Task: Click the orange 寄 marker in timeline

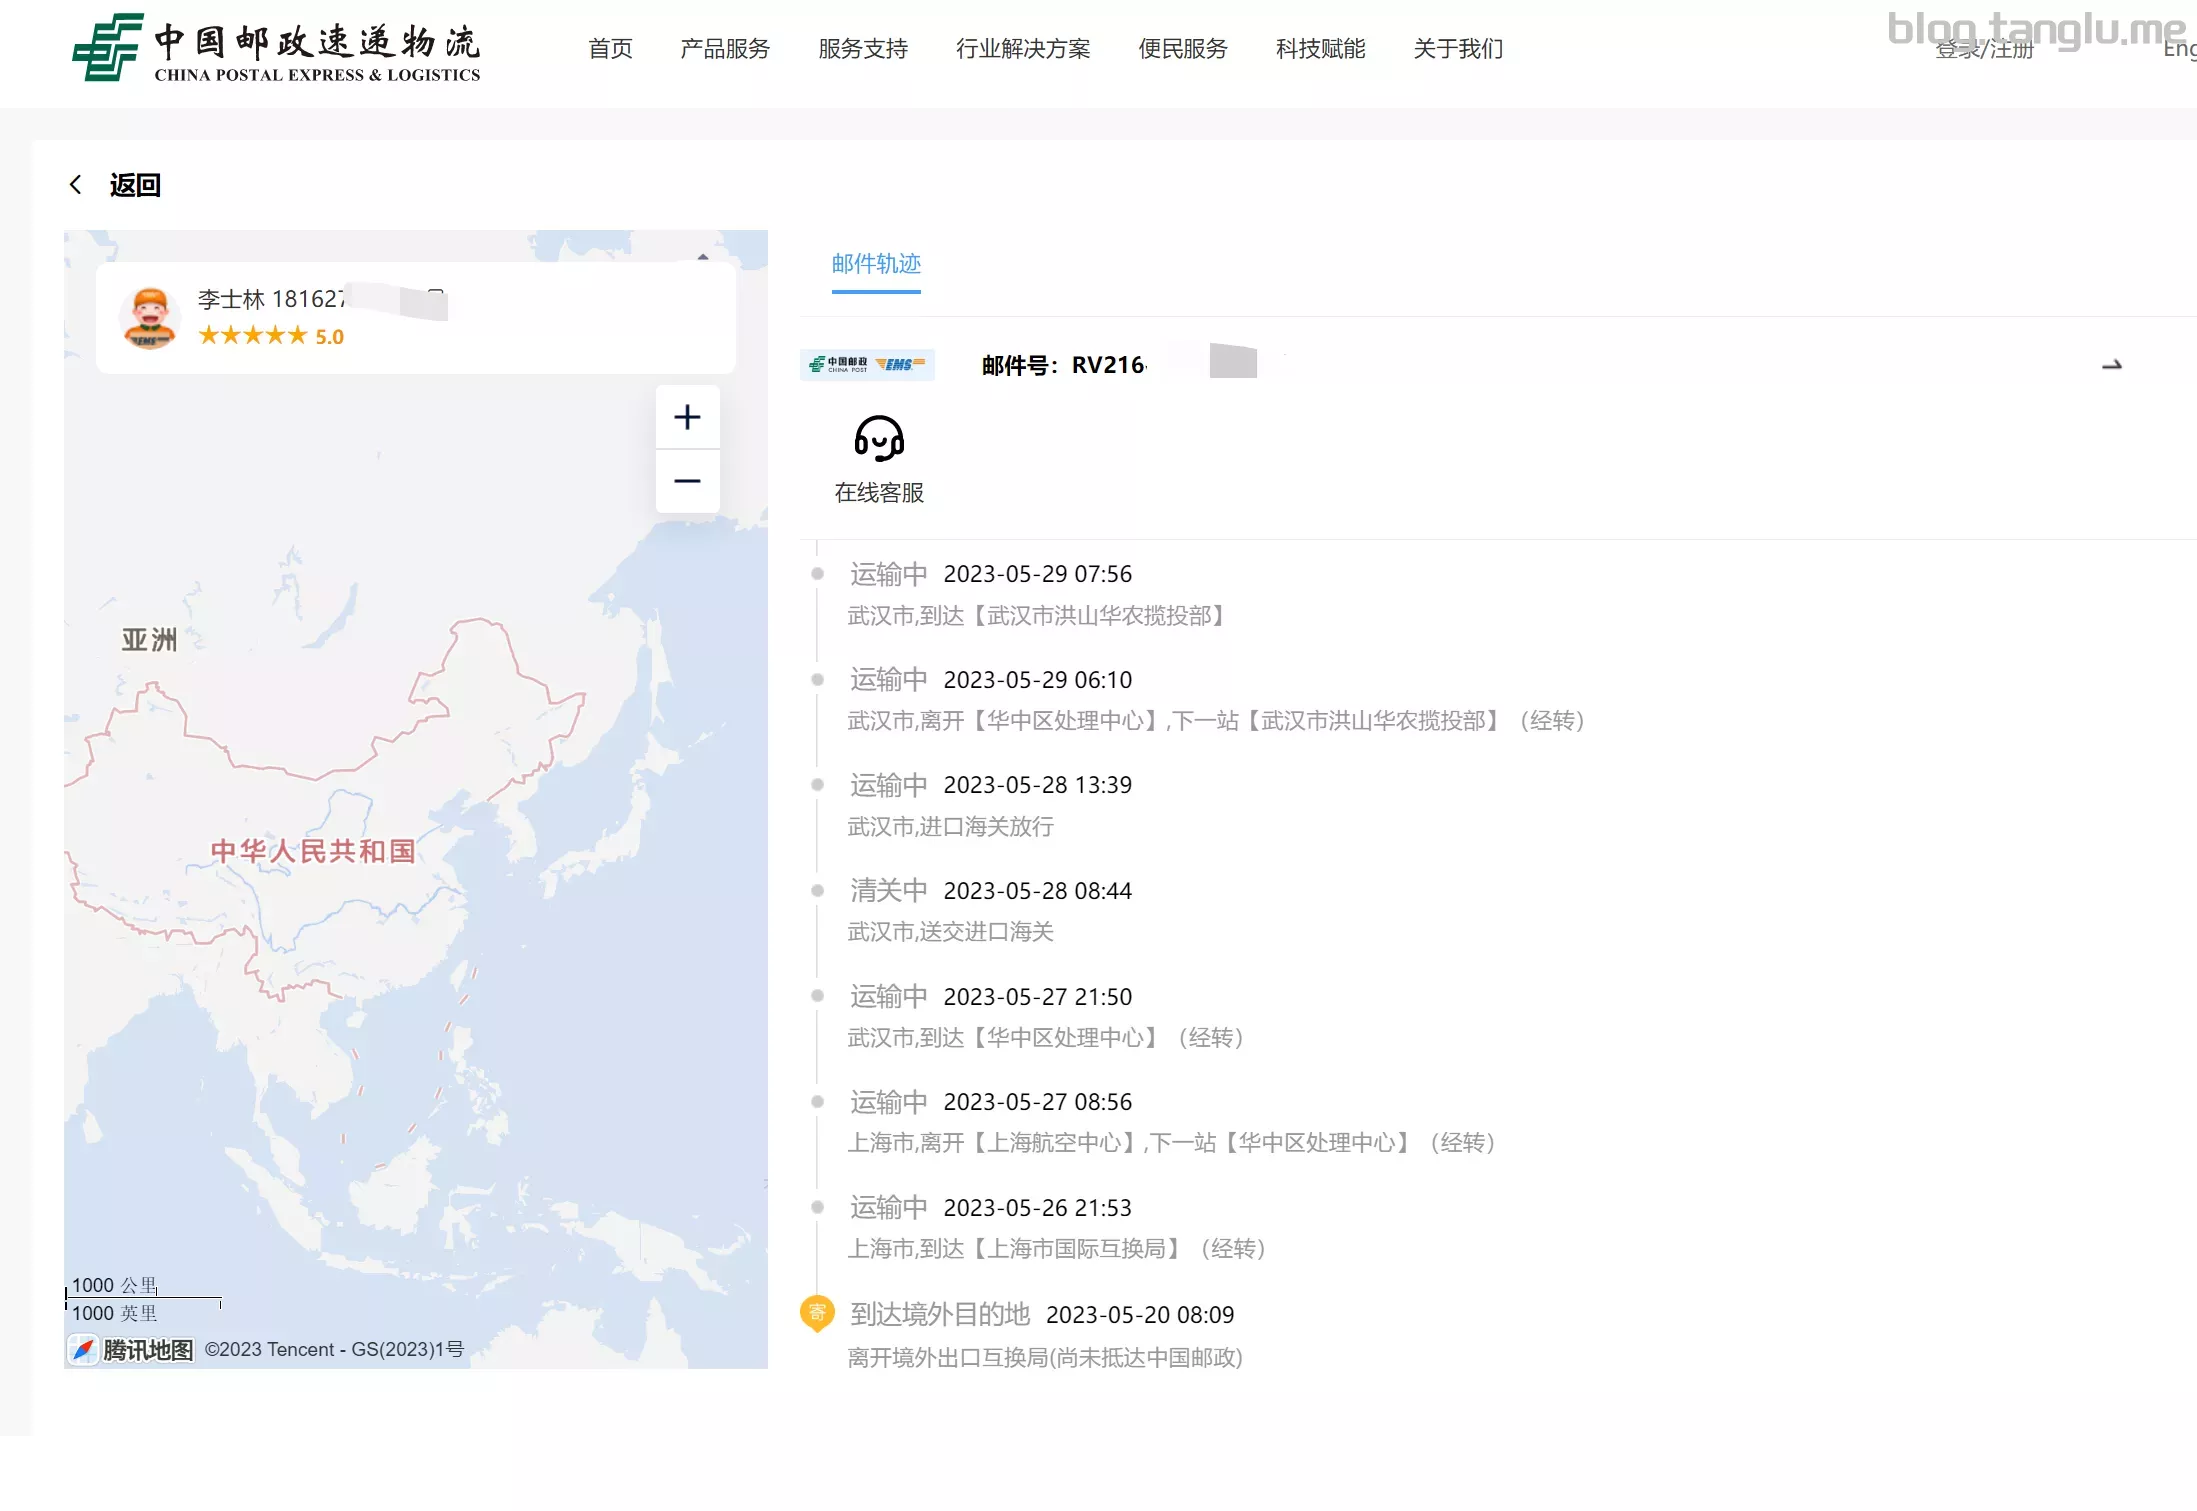Action: click(x=817, y=1313)
